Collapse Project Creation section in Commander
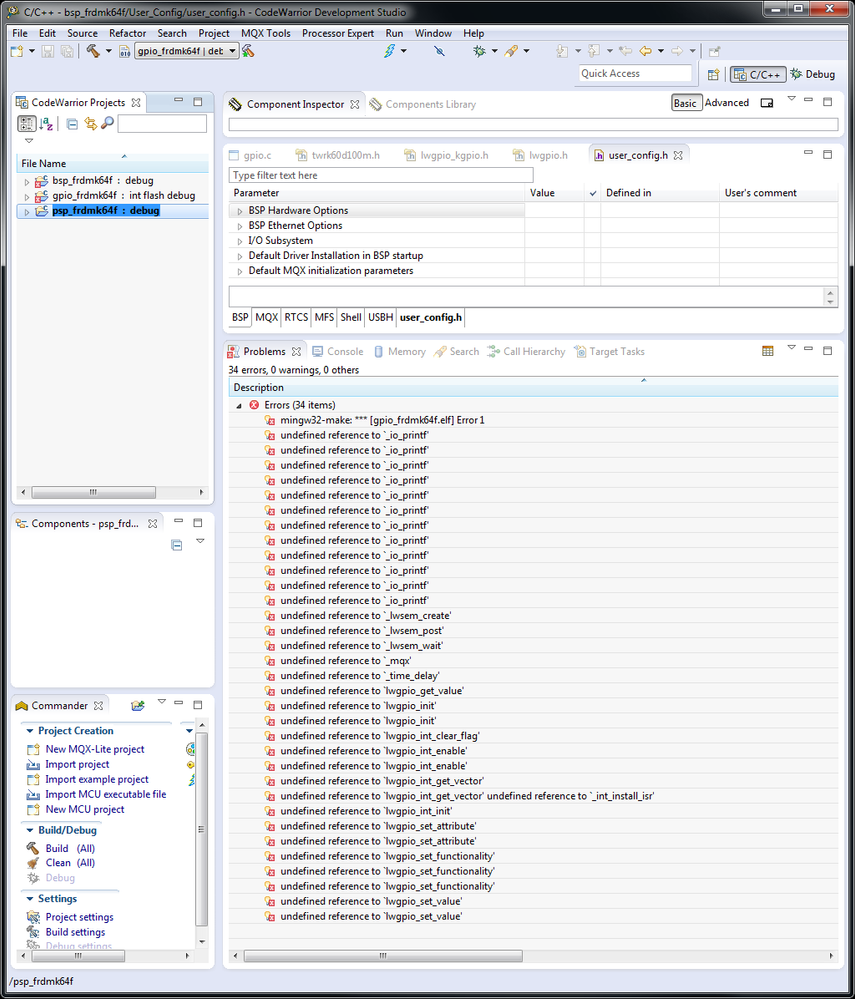Screen dimensions: 855x999 (x=29, y=731)
